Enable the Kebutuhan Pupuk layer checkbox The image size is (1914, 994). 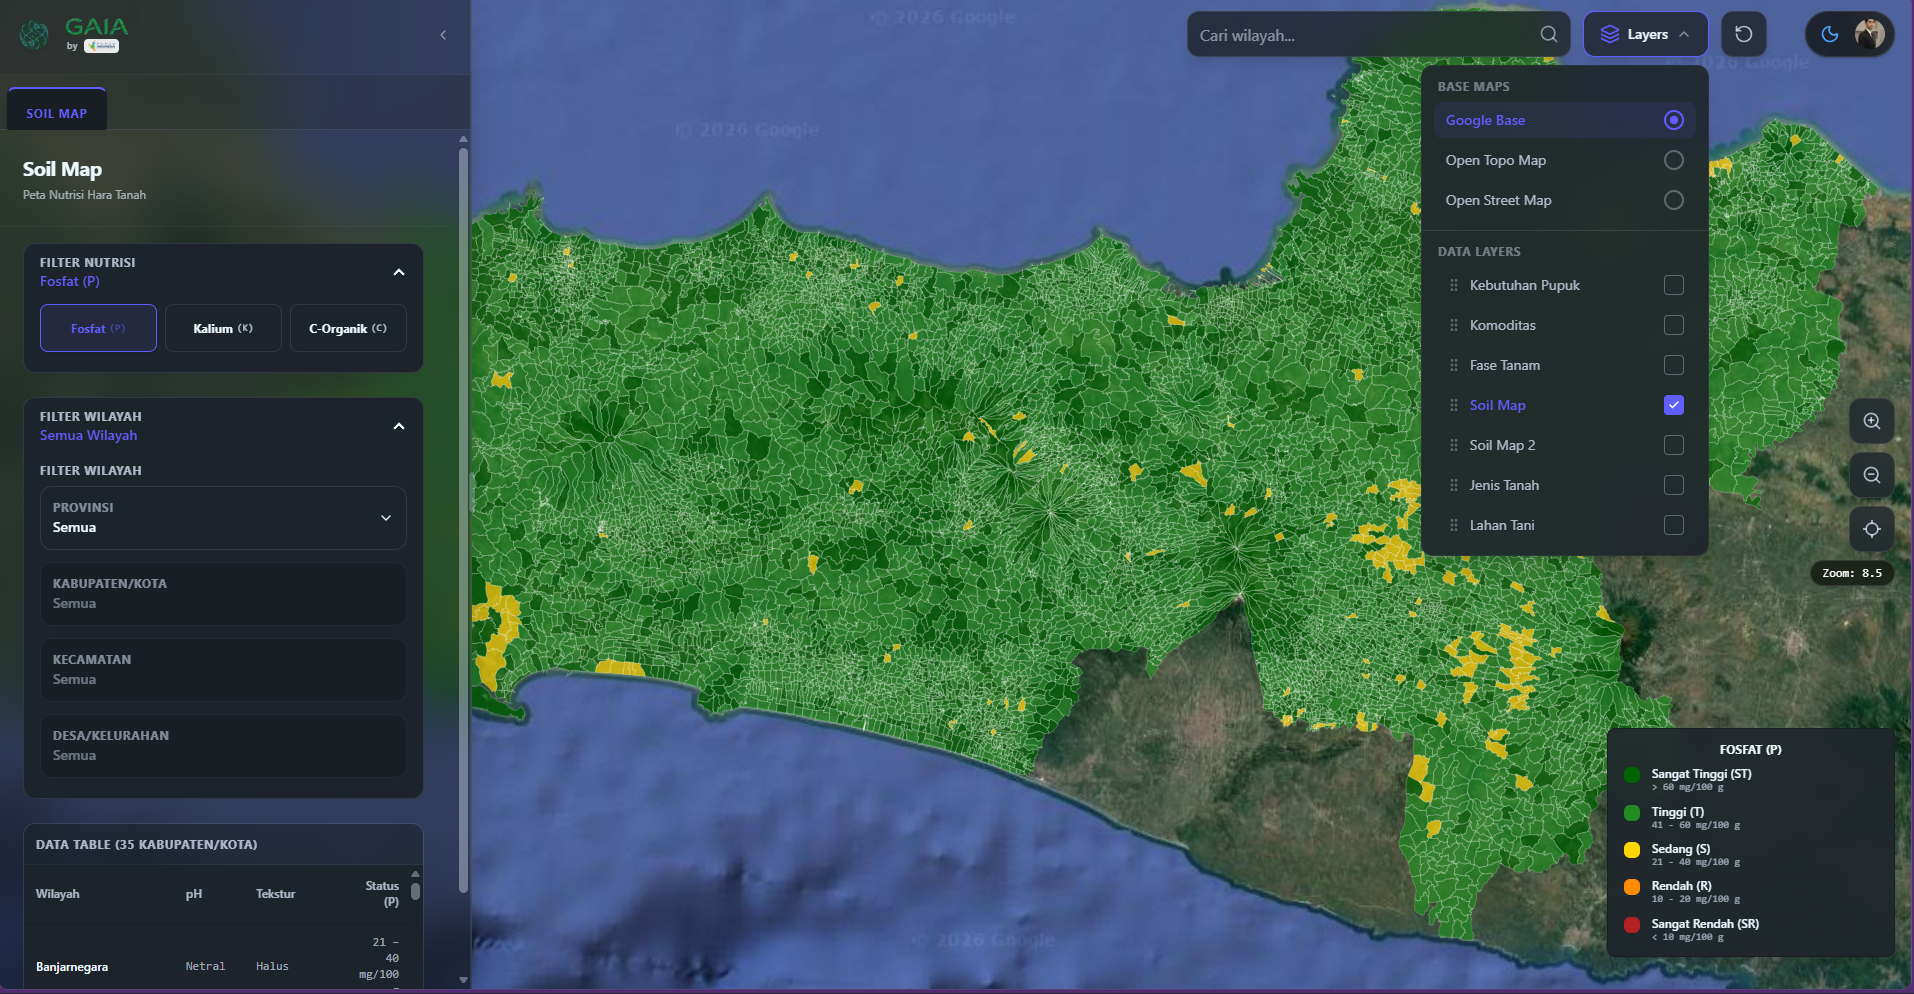point(1673,286)
